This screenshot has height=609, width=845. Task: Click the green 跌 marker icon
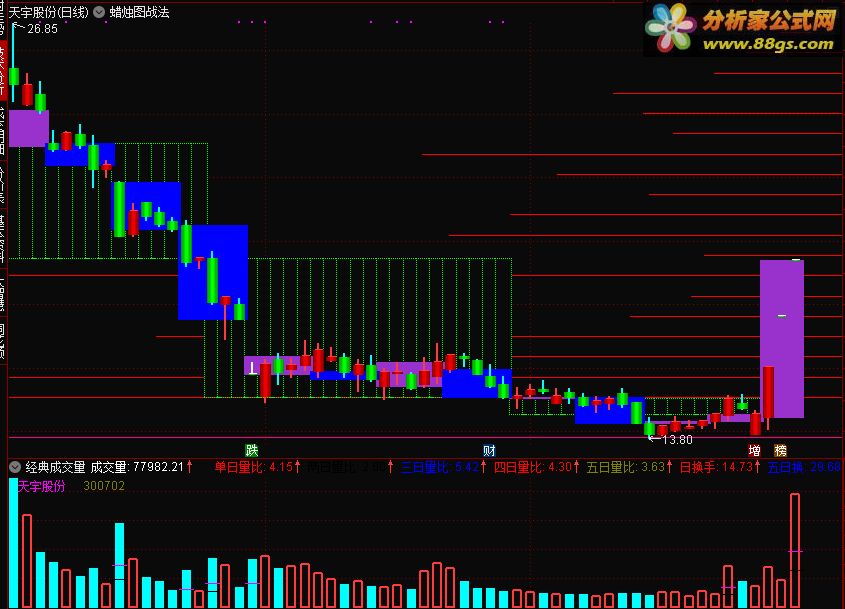pos(251,450)
